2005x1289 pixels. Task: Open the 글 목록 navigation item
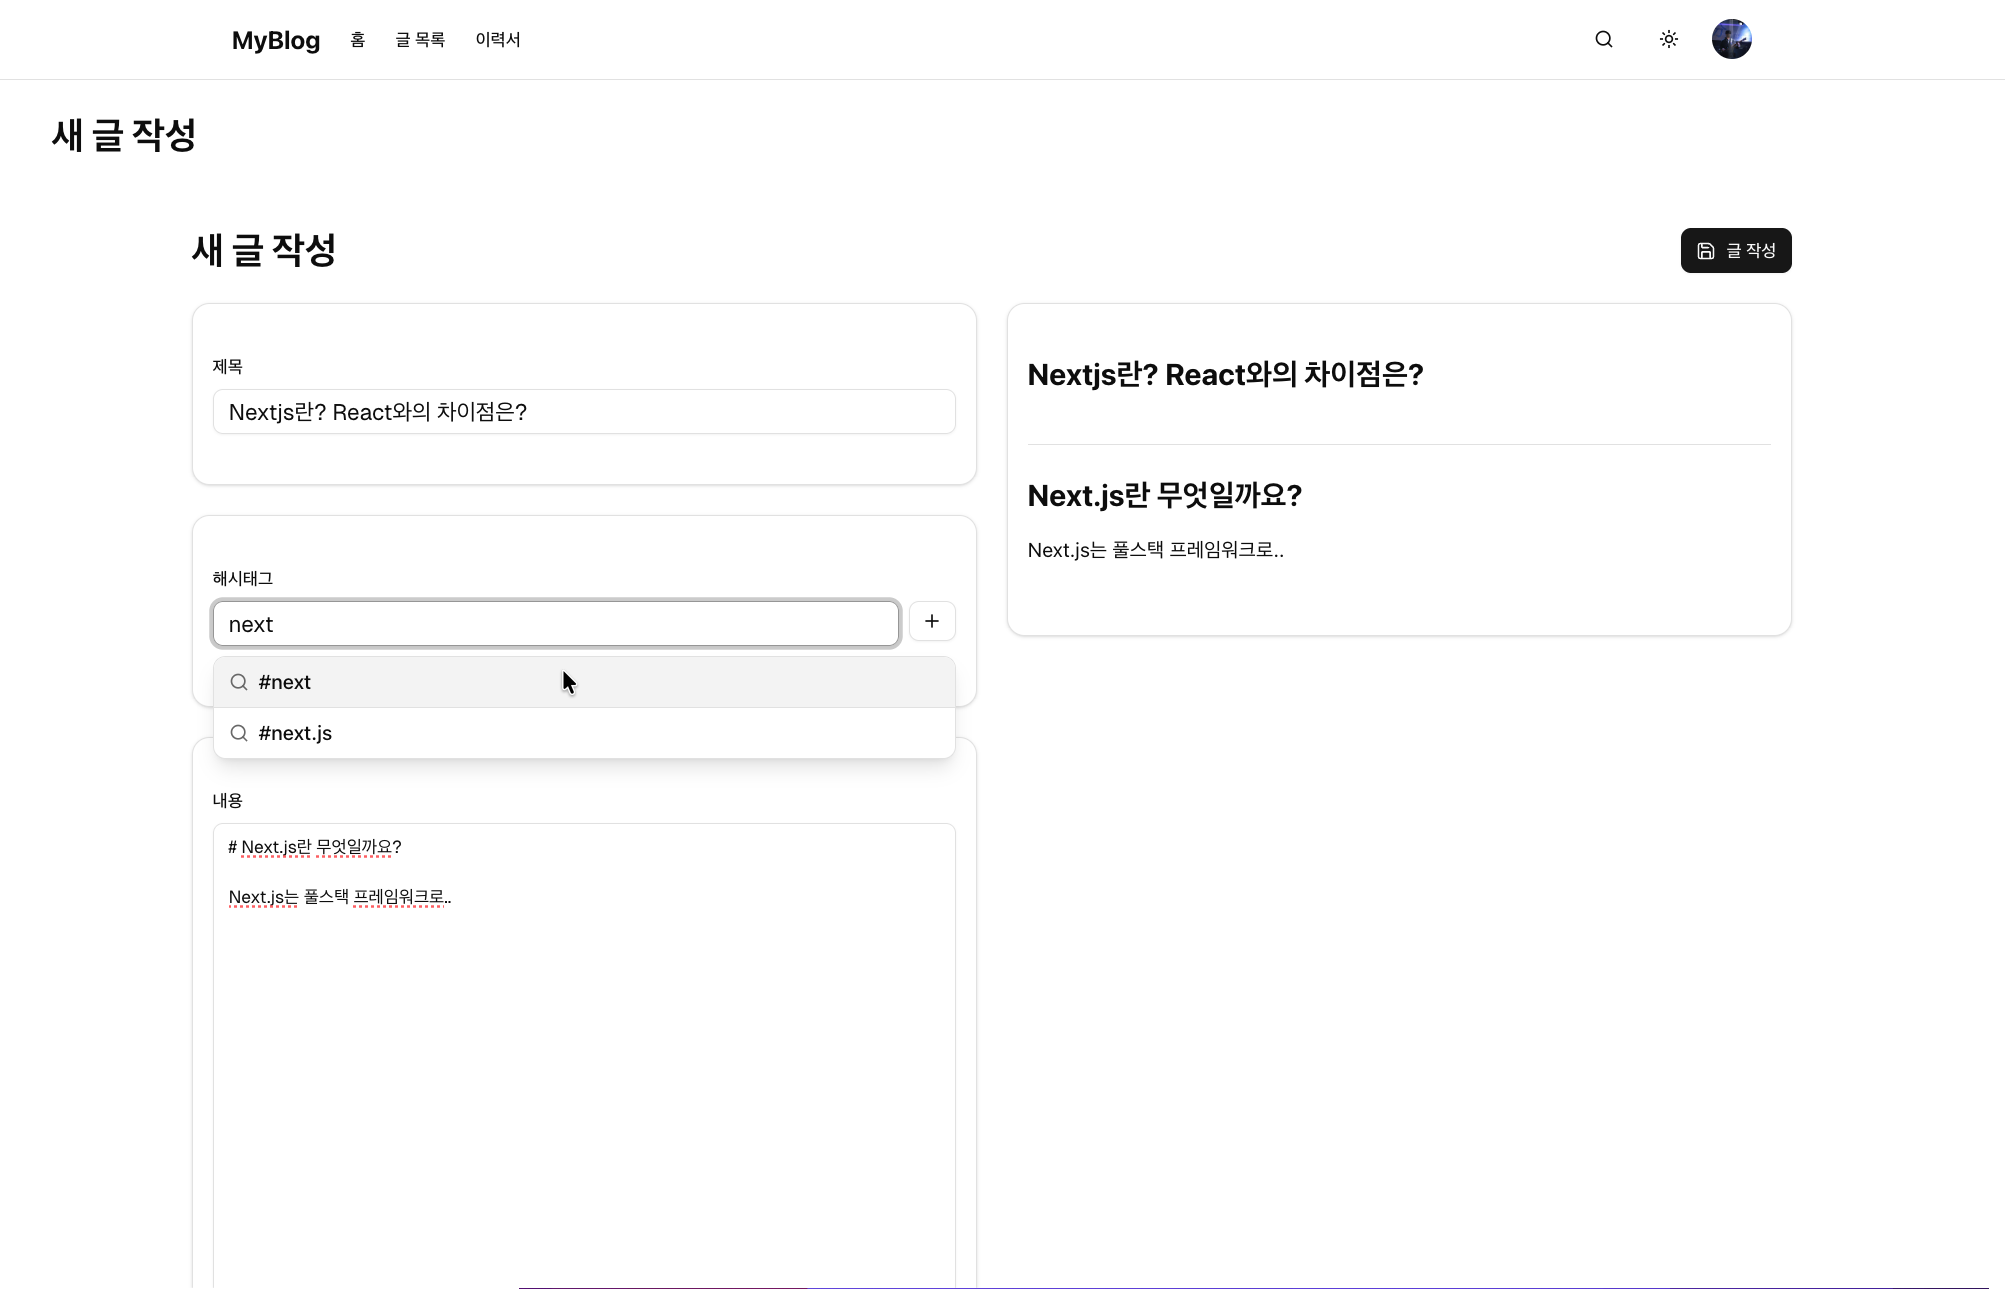[420, 40]
